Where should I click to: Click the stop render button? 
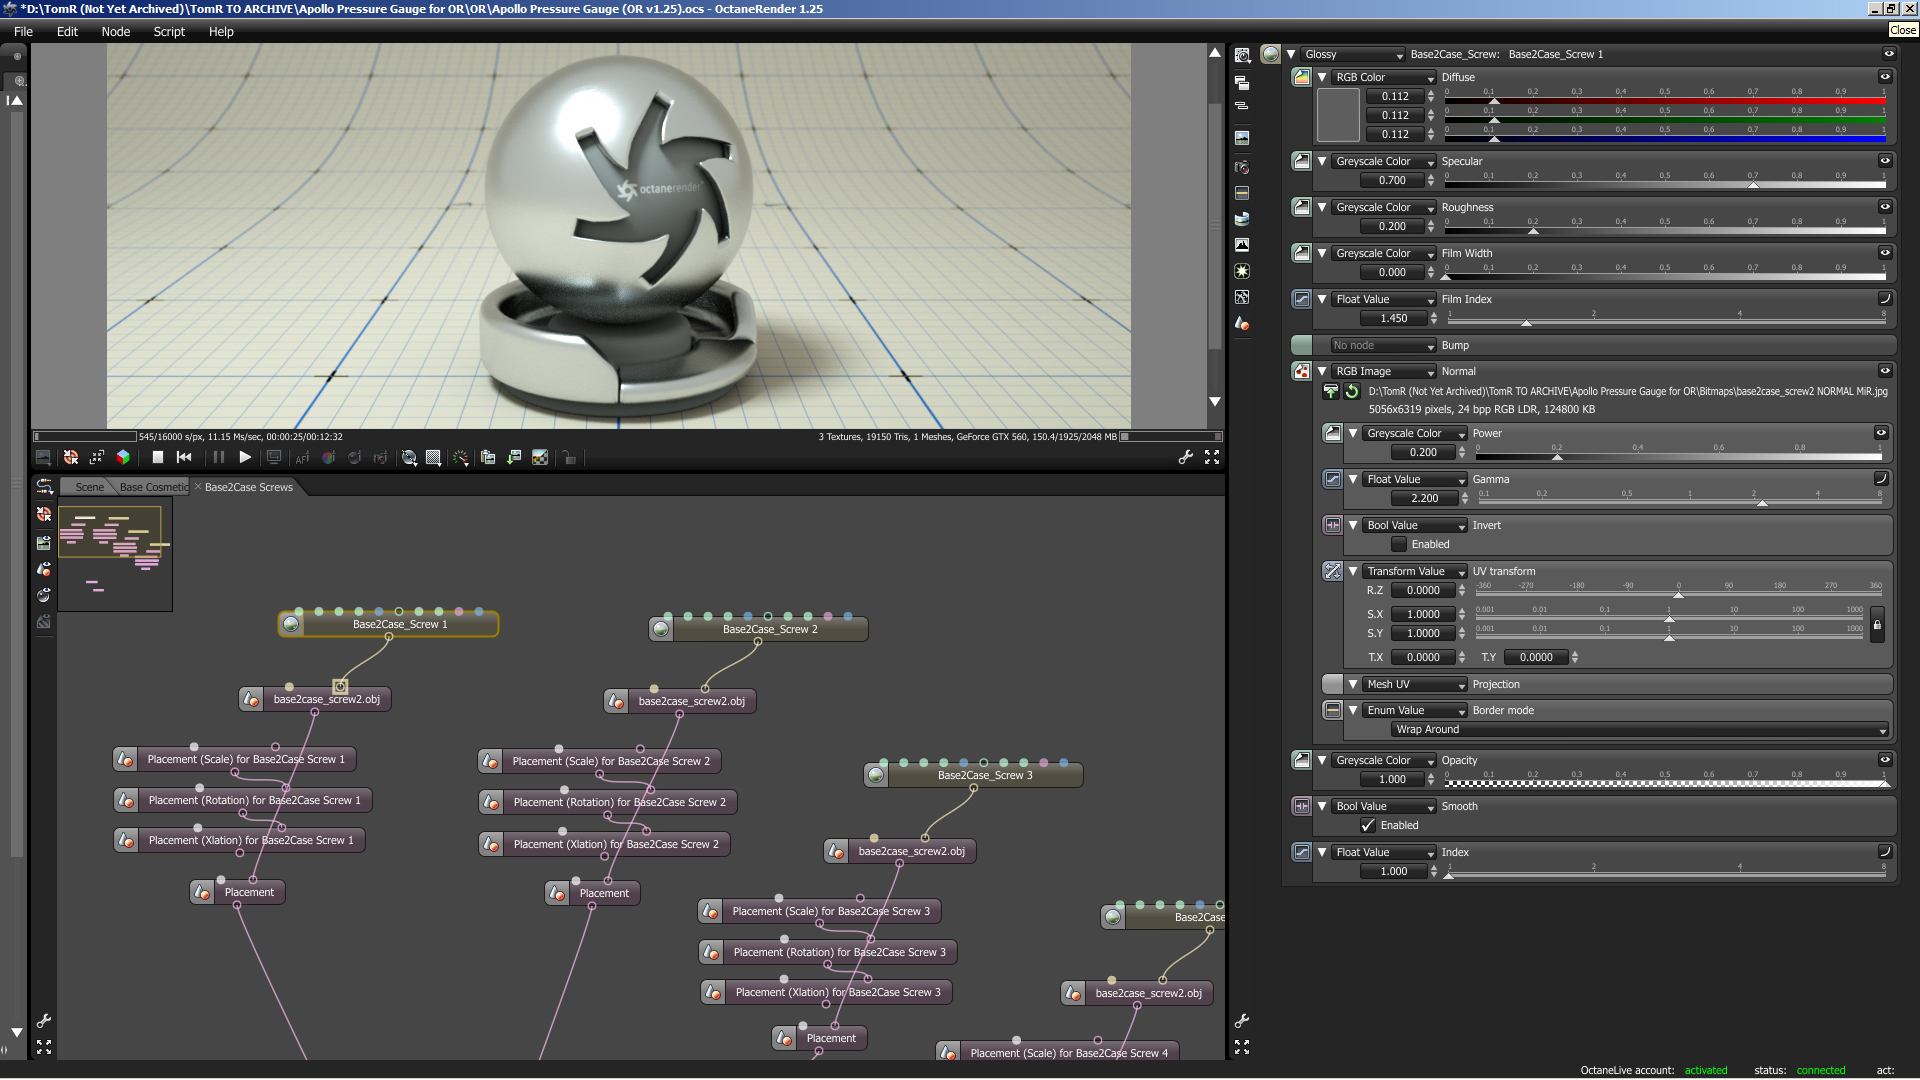[157, 458]
